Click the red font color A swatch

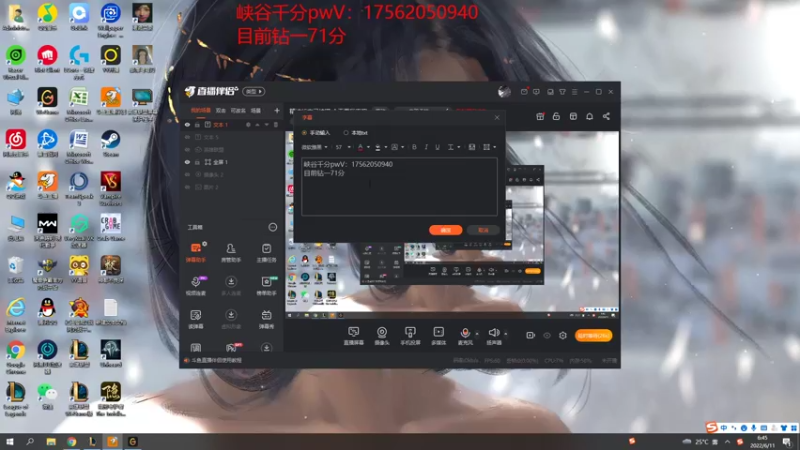pyautogui.click(x=360, y=147)
